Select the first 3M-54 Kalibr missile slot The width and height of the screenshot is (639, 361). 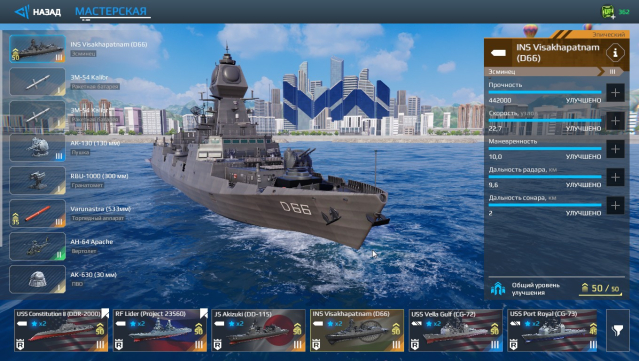tap(37, 82)
